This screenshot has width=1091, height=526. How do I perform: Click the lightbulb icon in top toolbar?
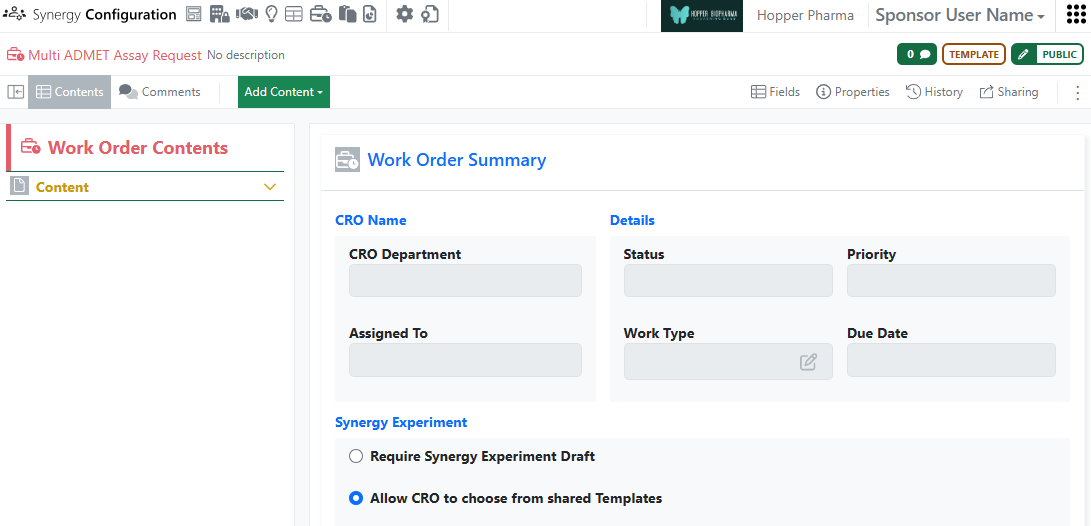(x=271, y=15)
